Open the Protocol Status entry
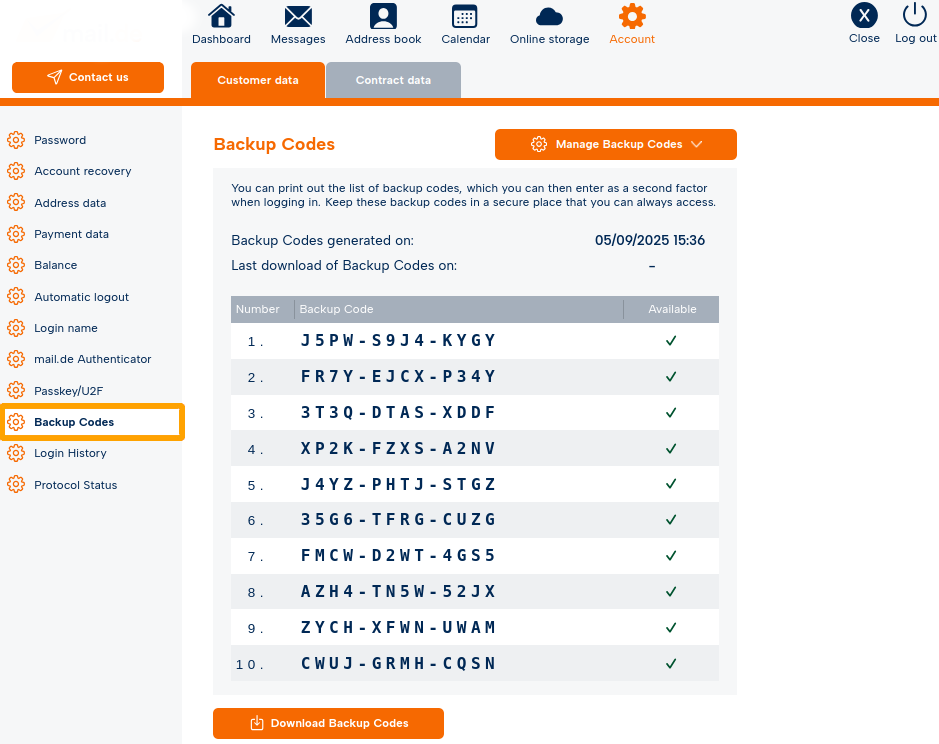The image size is (939, 744). tap(75, 485)
